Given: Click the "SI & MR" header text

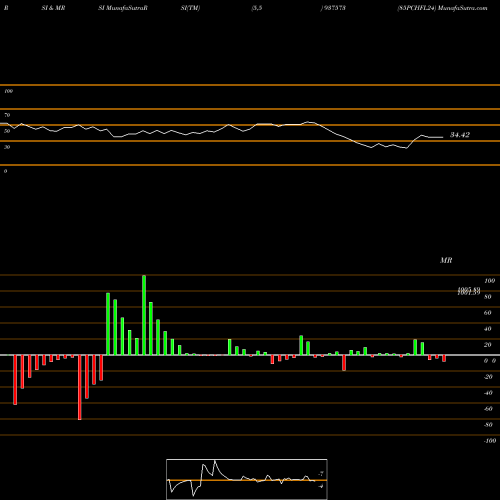Looking at the screenshot, I should (x=53, y=8).
